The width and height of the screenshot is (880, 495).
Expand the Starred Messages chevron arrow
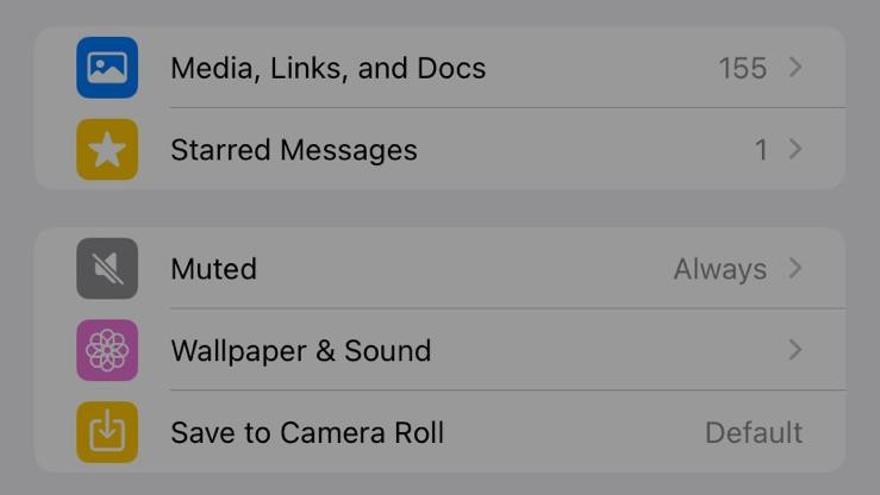(x=795, y=149)
